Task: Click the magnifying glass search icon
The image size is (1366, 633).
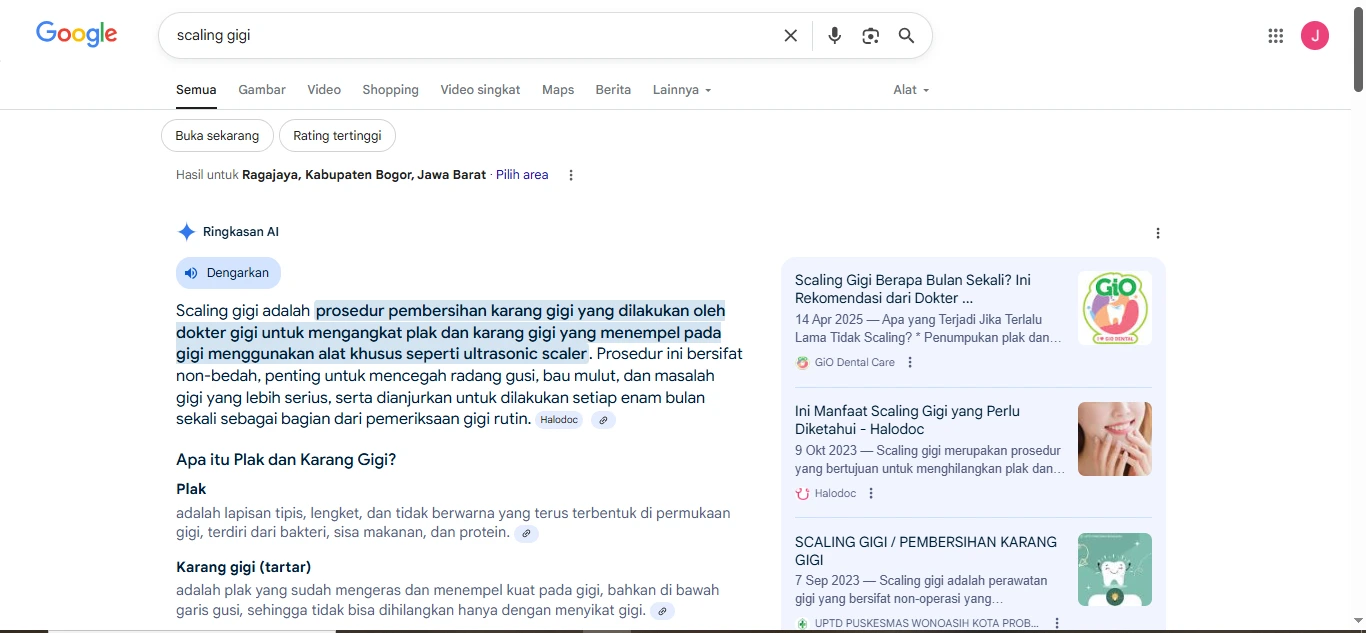Action: [x=906, y=36]
